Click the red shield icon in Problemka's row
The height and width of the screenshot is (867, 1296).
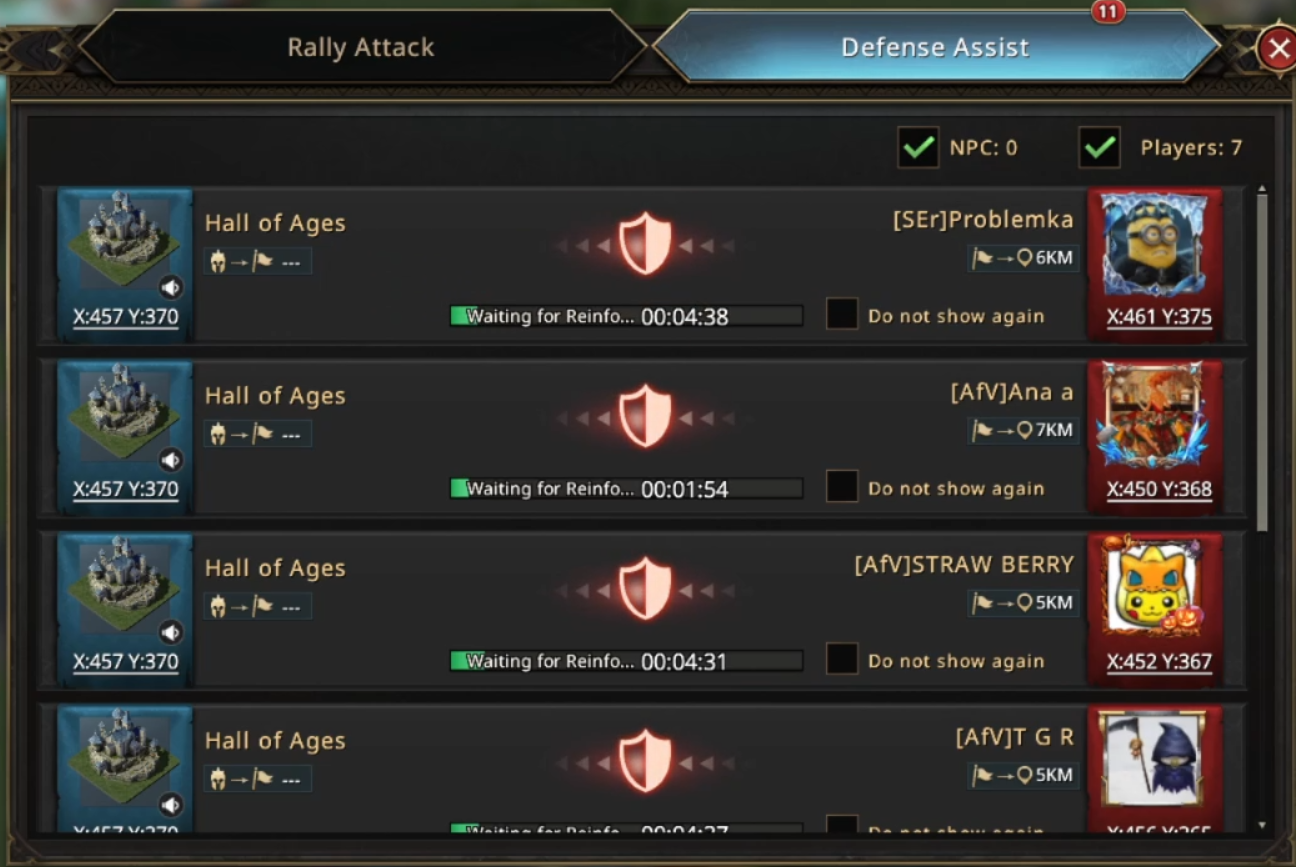tap(645, 243)
